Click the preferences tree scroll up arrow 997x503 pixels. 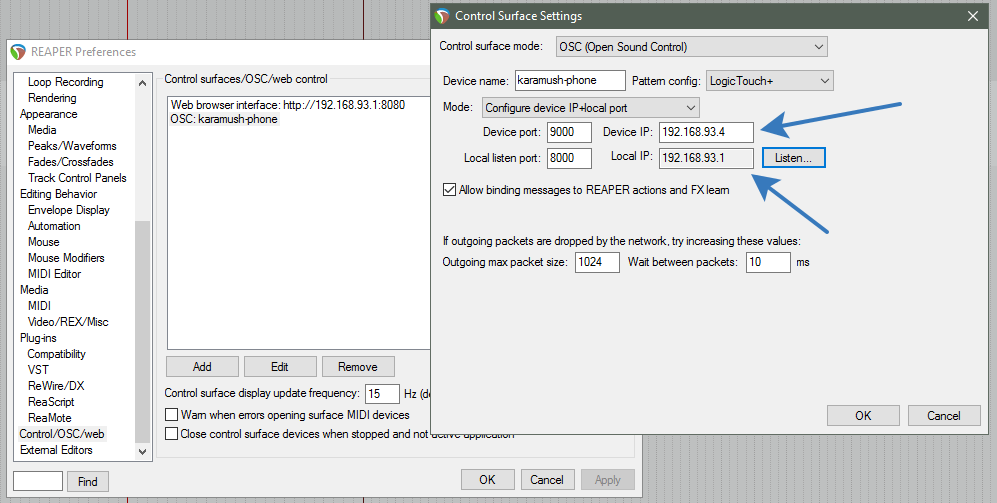pos(142,83)
